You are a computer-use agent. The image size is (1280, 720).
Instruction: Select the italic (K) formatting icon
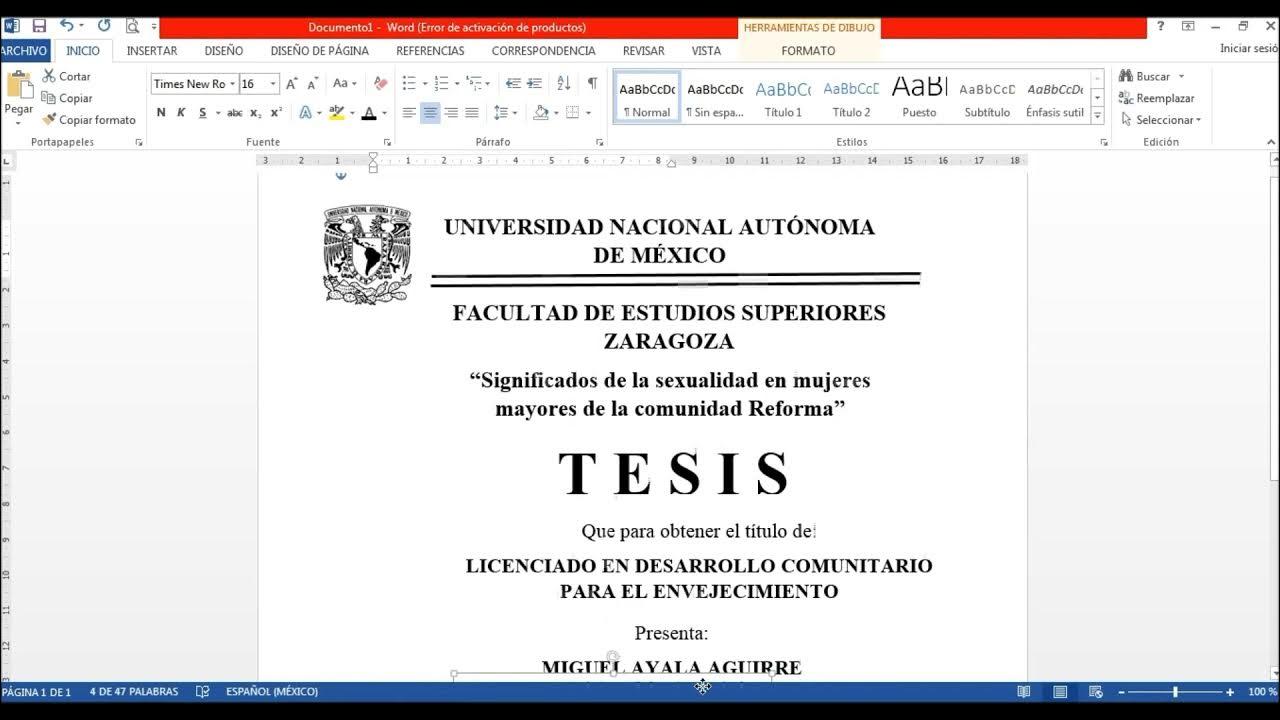(181, 112)
